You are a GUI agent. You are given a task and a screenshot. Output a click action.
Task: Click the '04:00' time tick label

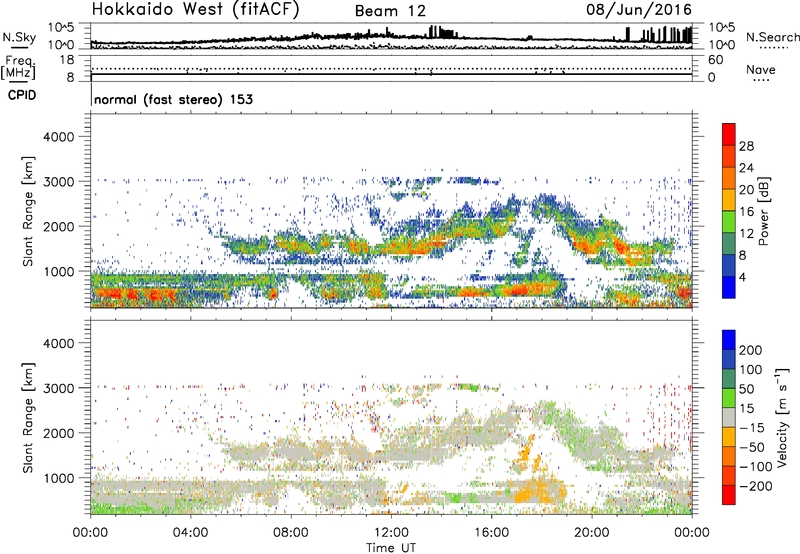(190, 533)
